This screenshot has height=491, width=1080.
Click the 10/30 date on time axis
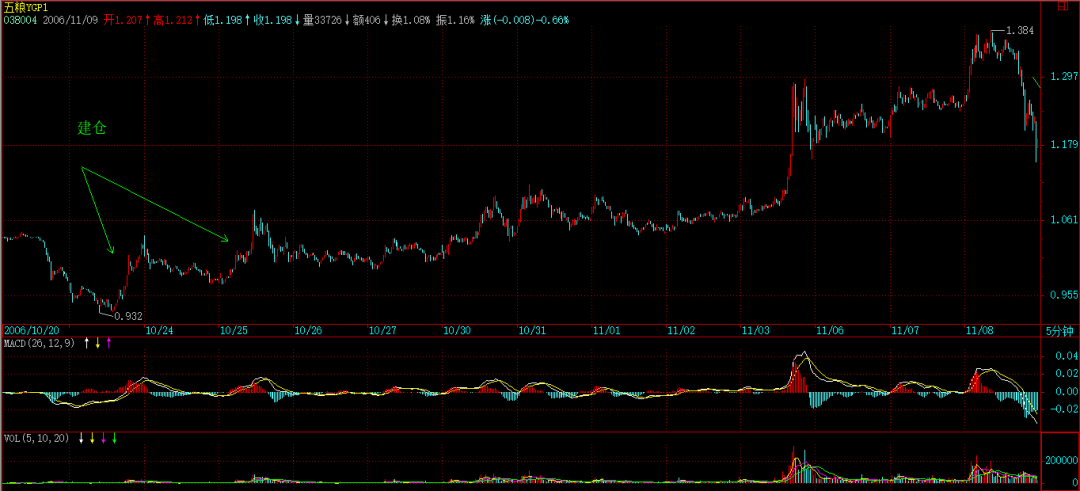tap(457, 331)
